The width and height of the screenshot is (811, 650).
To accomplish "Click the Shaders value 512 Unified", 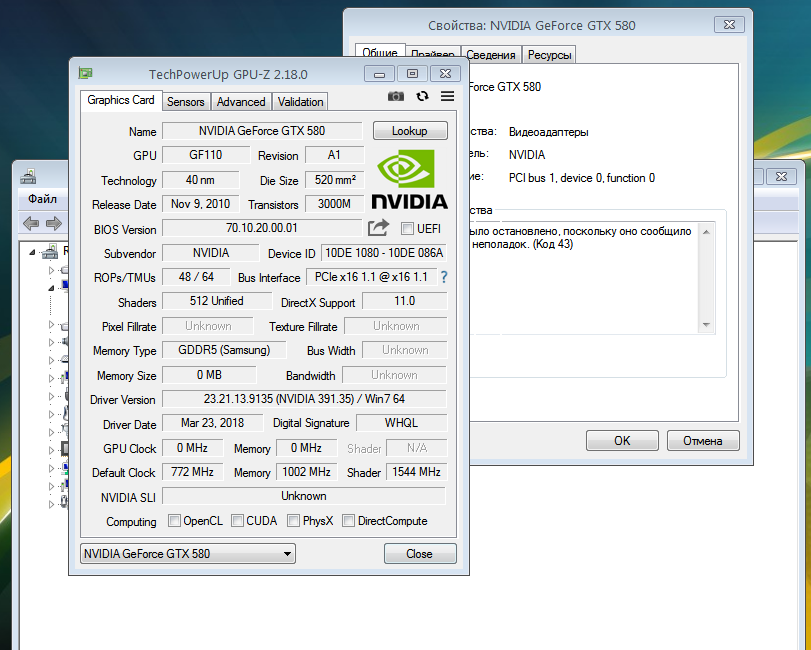I will tap(217, 301).
